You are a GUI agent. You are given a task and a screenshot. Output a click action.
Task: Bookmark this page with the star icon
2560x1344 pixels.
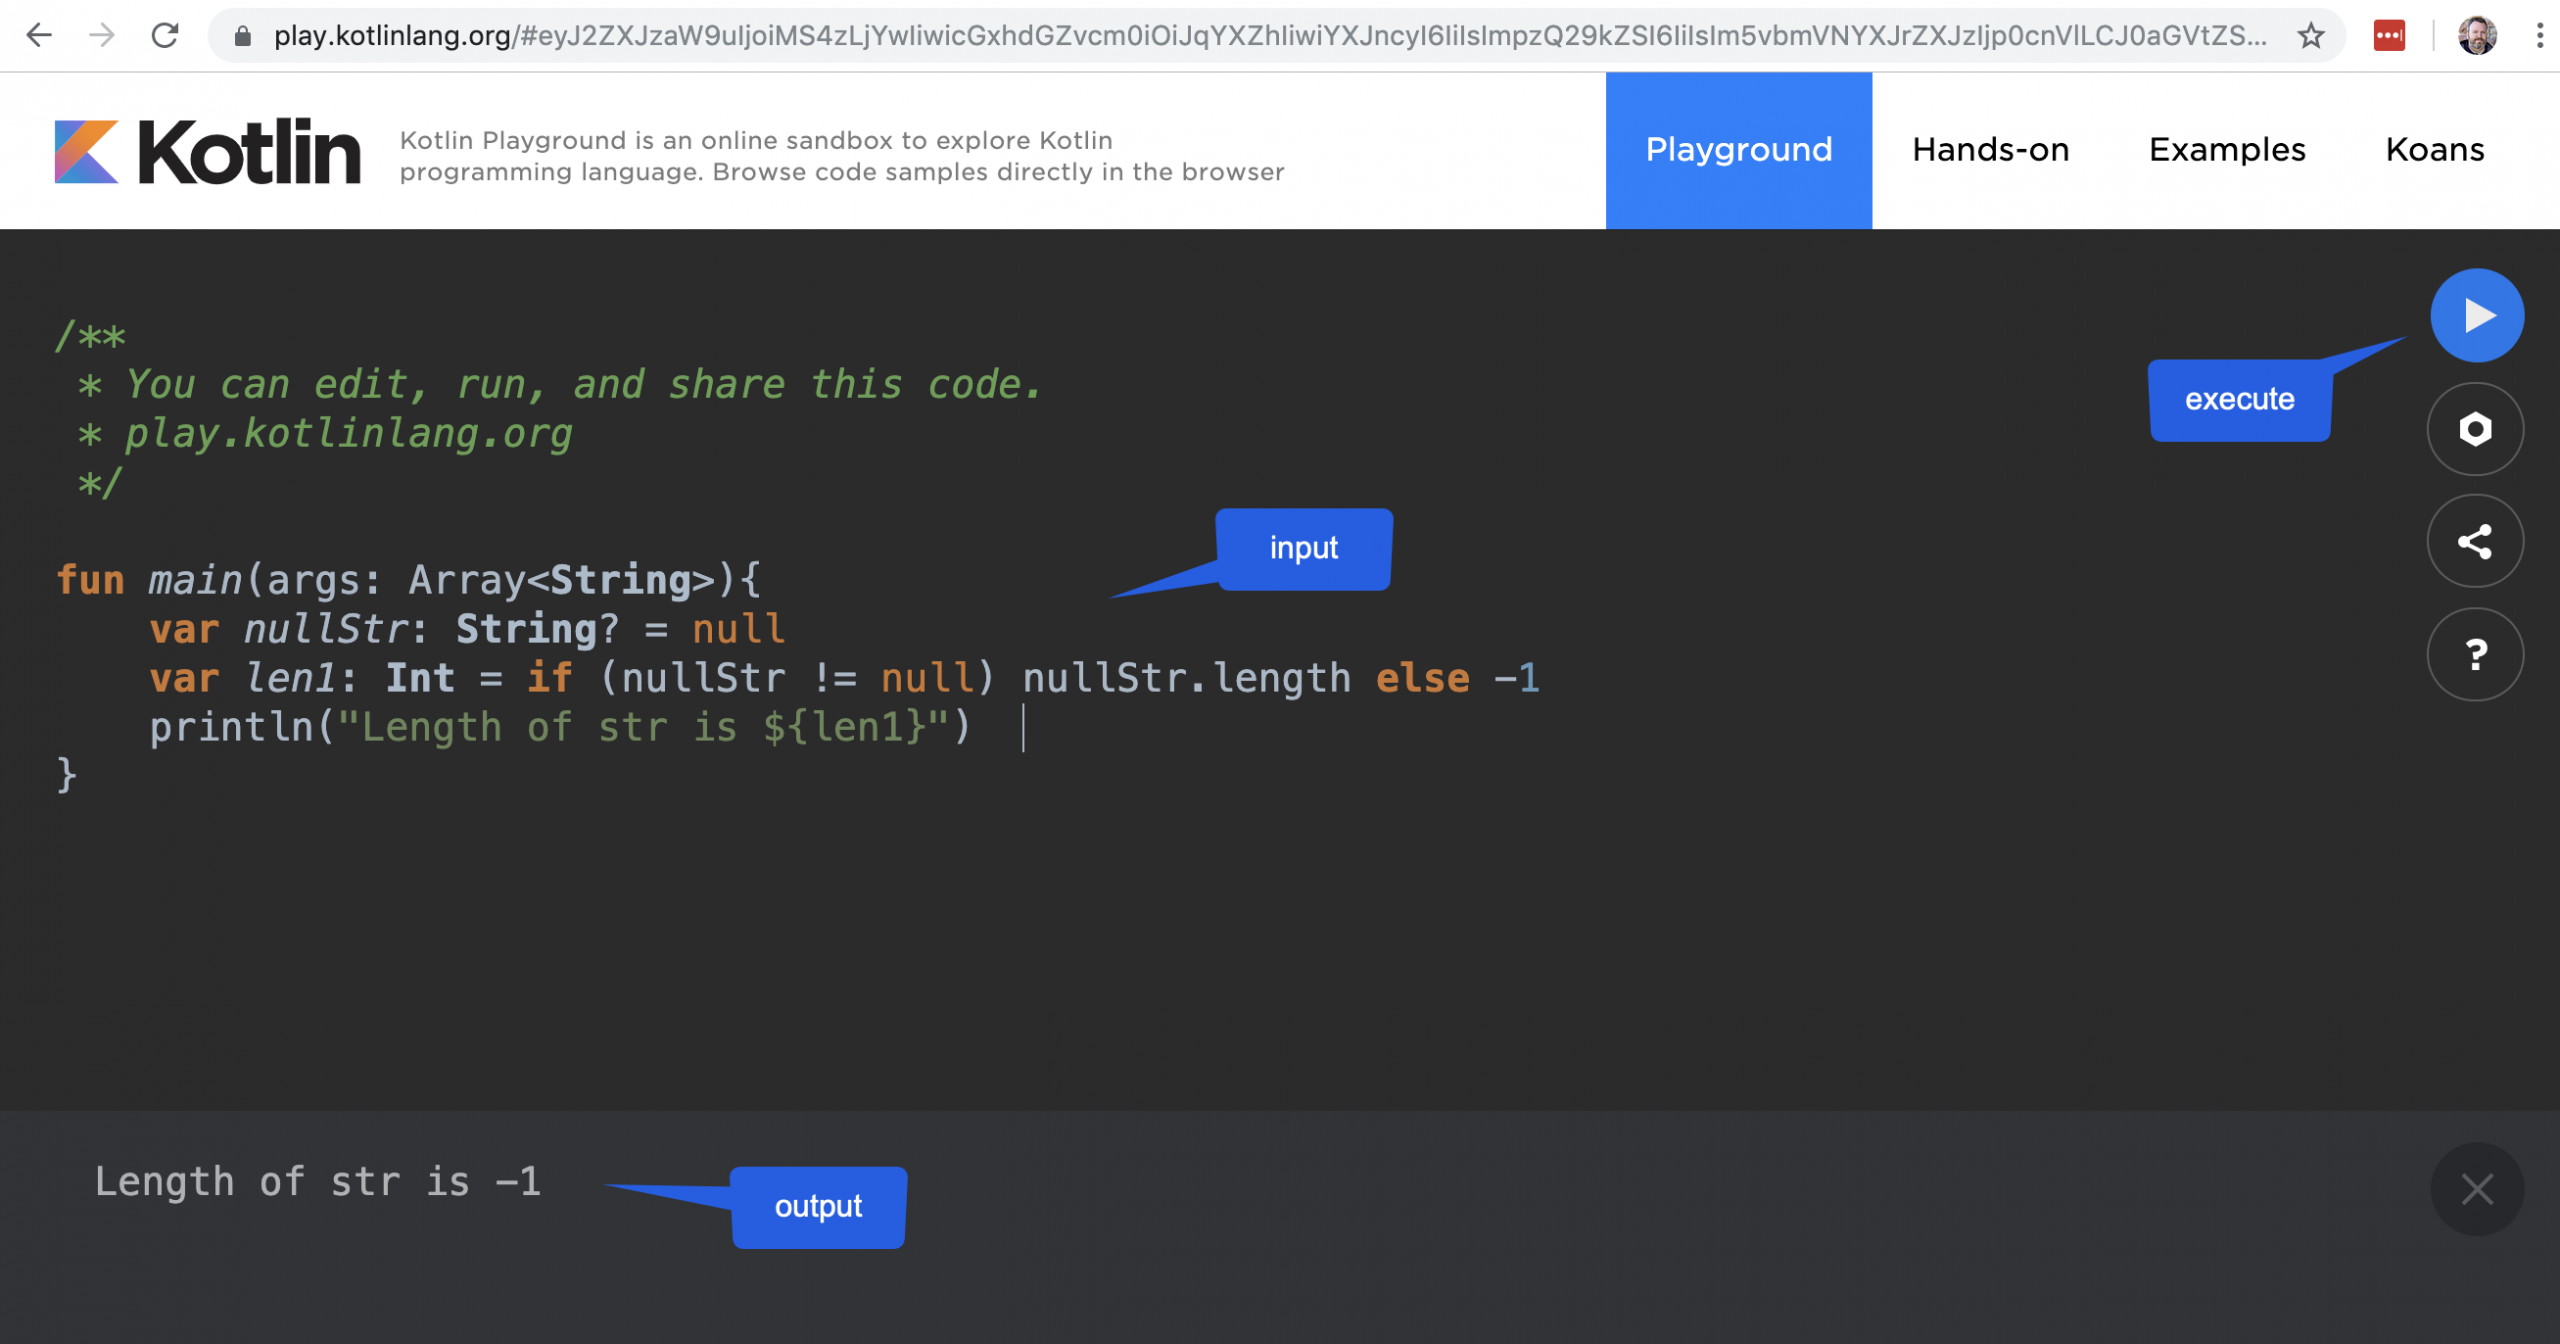pyautogui.click(x=2310, y=36)
